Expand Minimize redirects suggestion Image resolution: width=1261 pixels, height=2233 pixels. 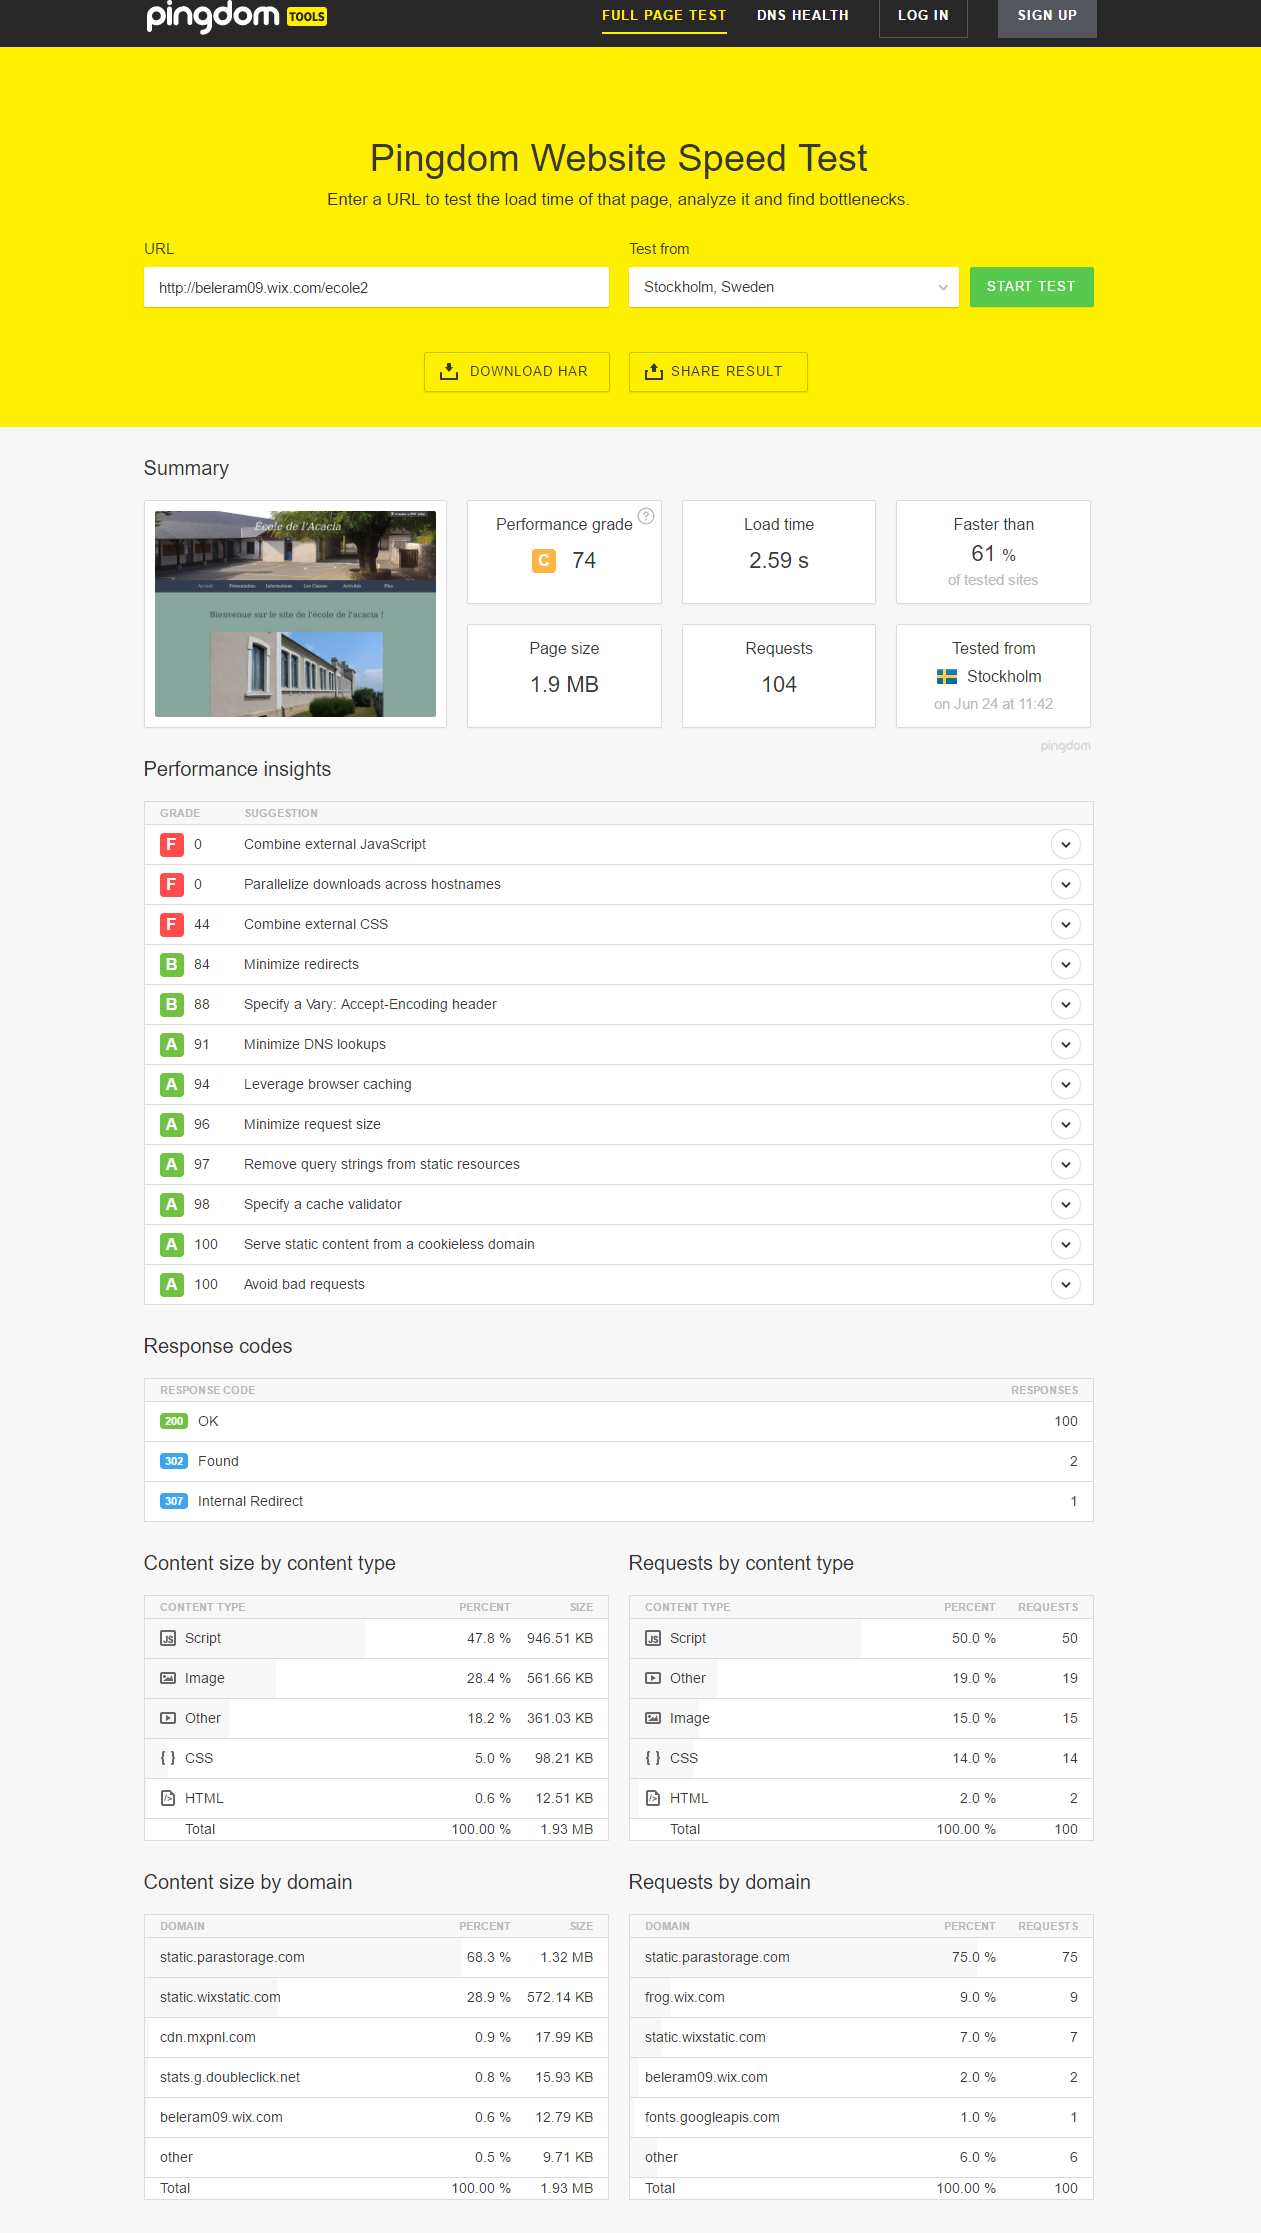tap(1066, 965)
